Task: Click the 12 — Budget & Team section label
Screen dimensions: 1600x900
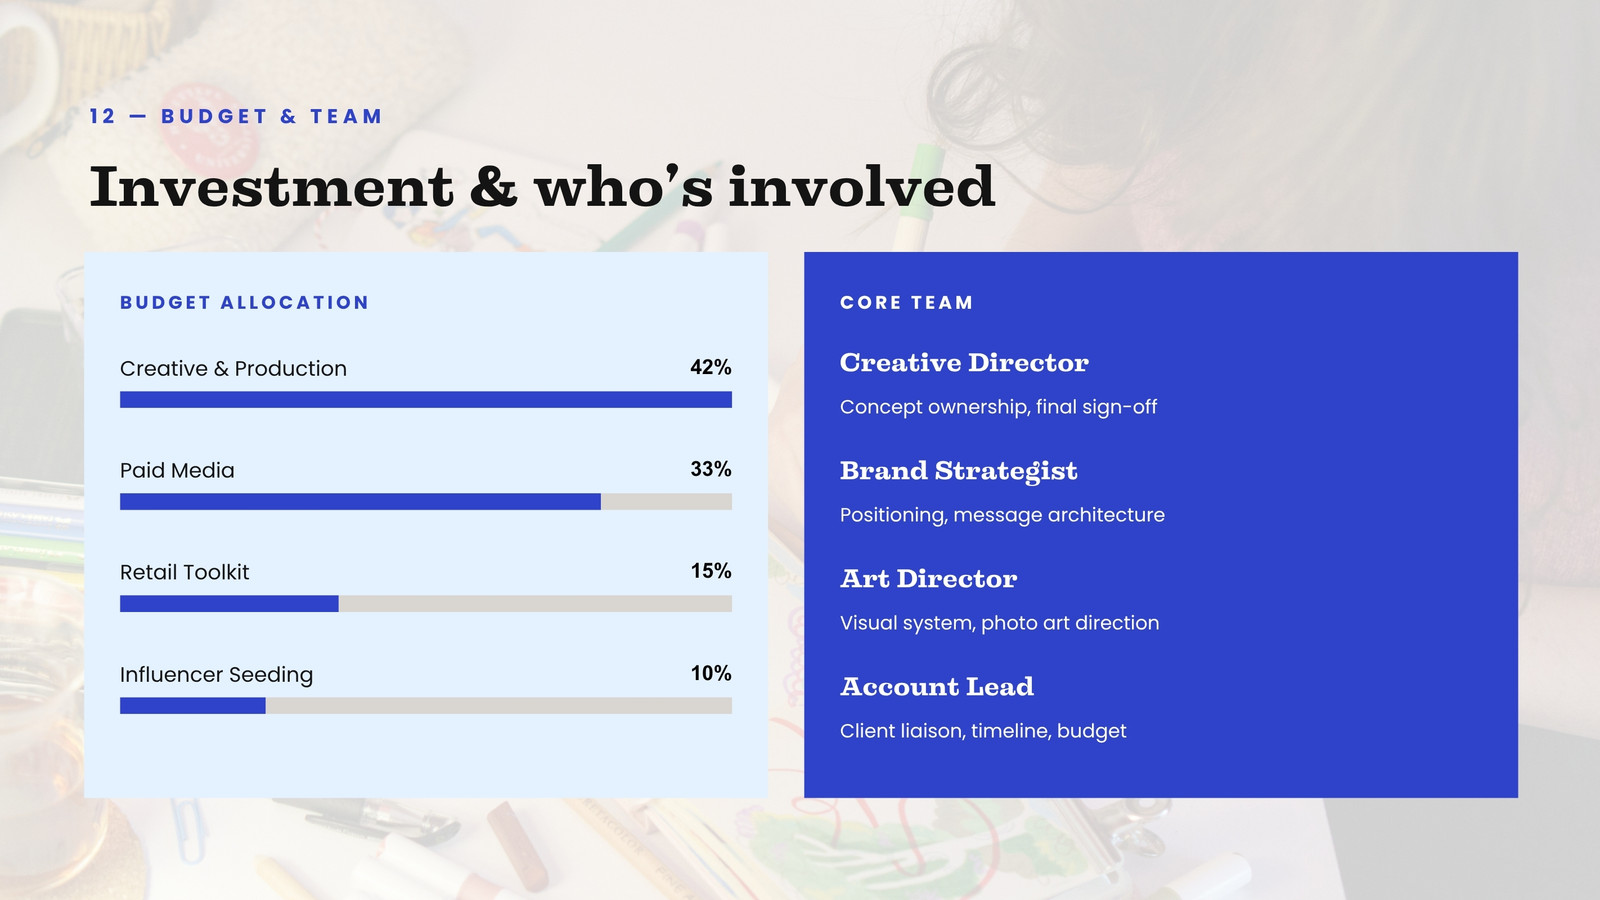Action: coord(236,116)
